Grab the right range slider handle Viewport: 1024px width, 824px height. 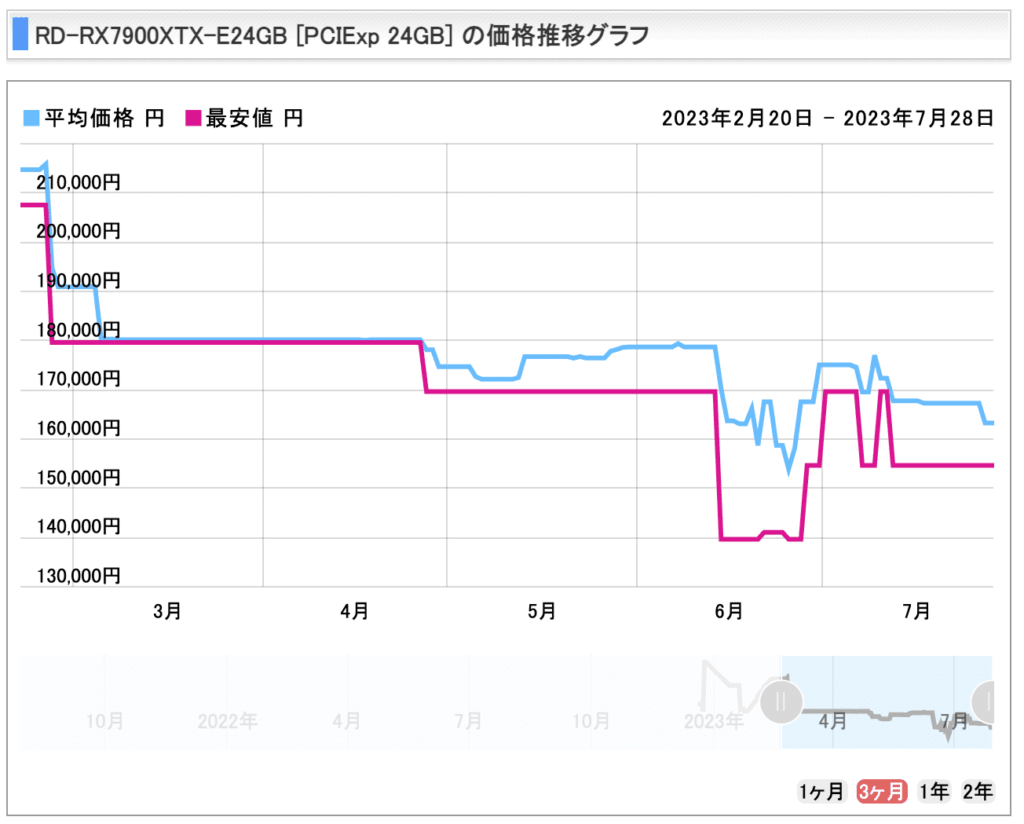988,701
